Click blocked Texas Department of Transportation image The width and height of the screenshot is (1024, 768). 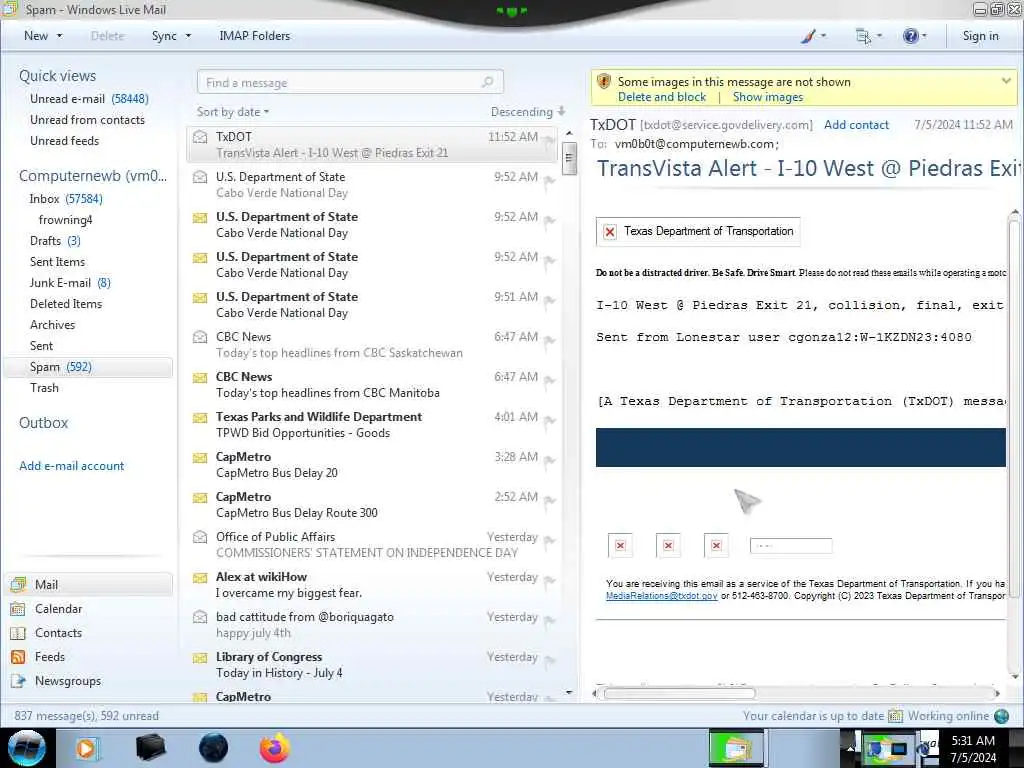click(697, 231)
